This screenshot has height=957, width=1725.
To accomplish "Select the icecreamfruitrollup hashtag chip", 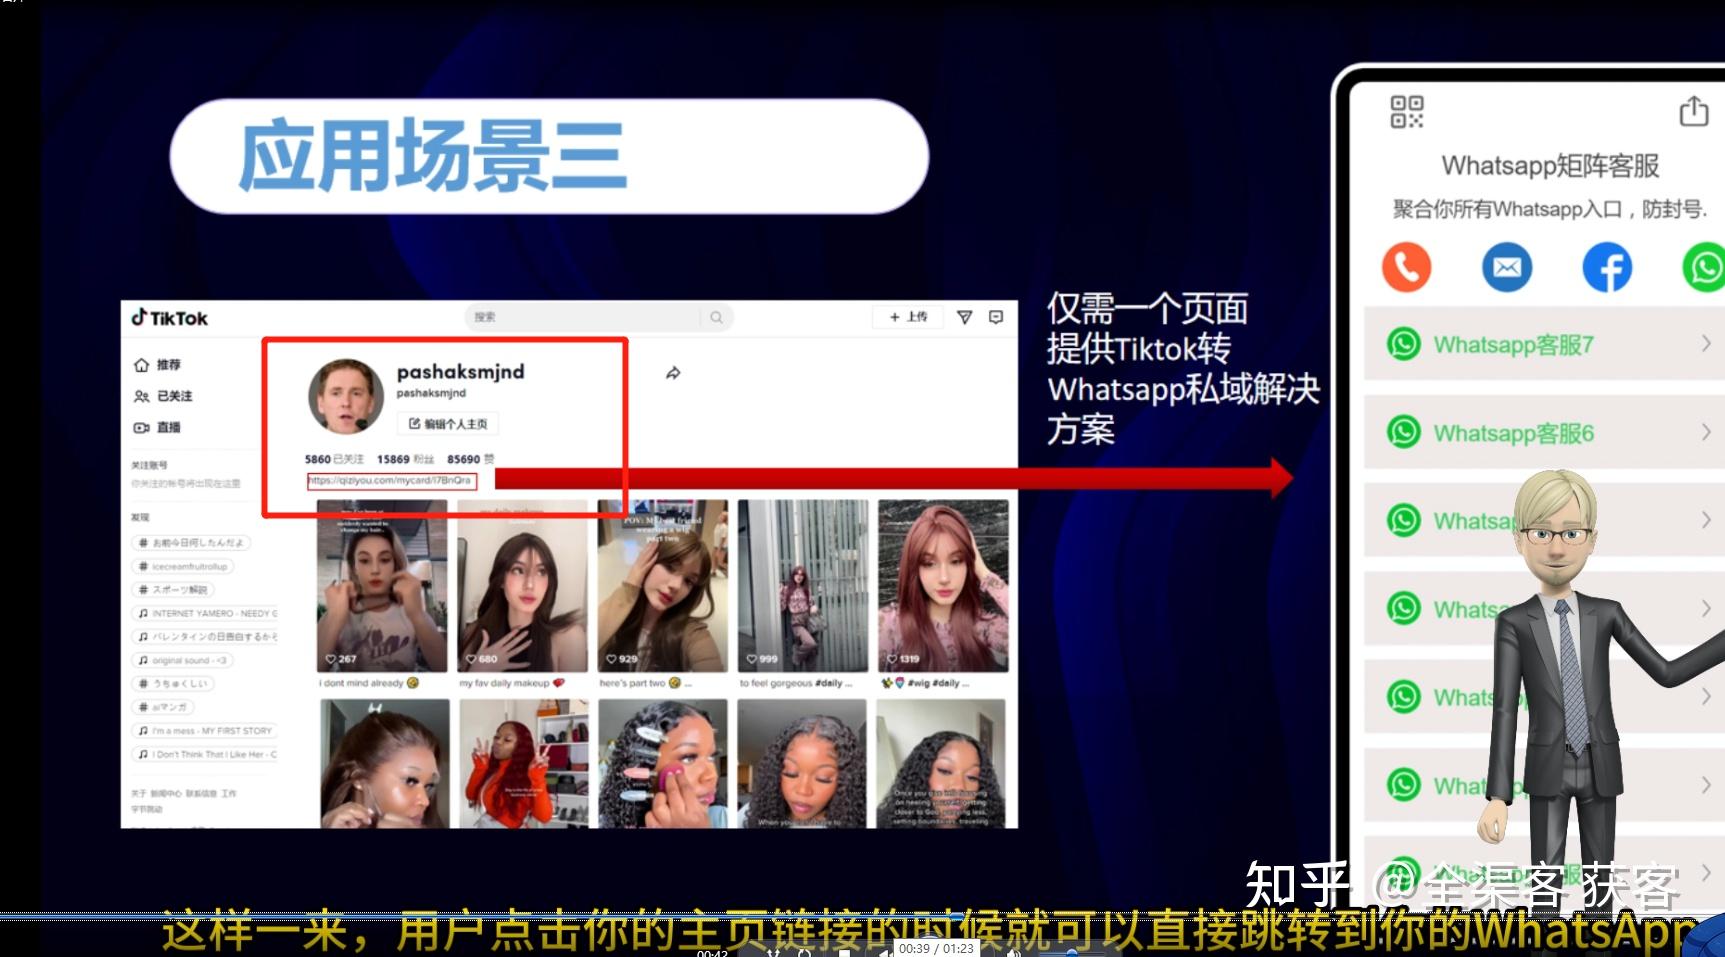I will [x=184, y=566].
